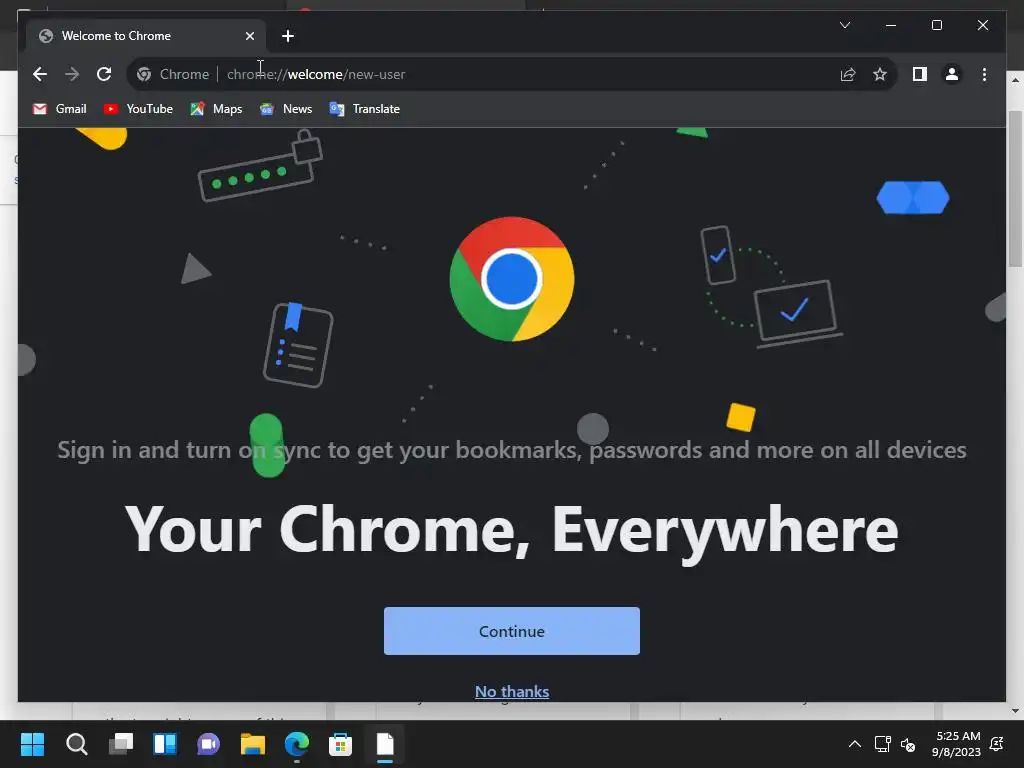Select the Welcome to Chrome tab
1024x768 pixels.
(146, 36)
